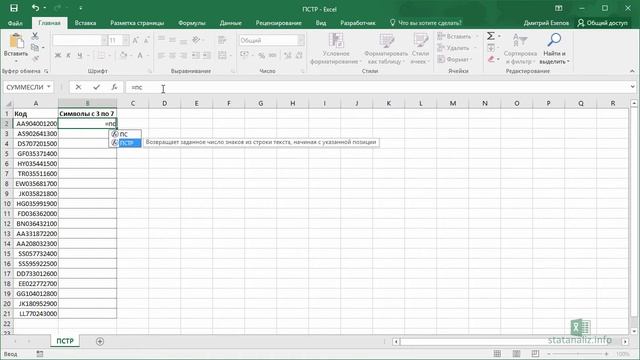
Task: Select ПС in the autocomplete list
Action: (x=125, y=134)
